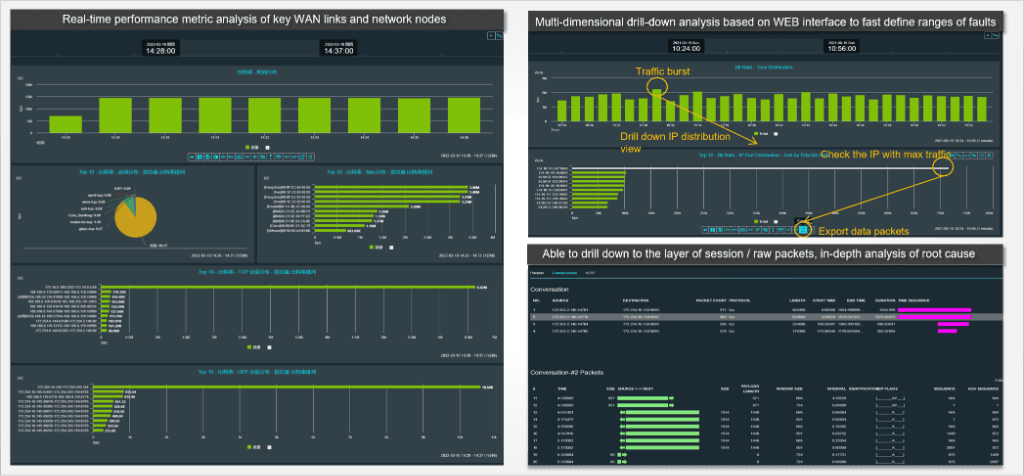Click the highlighted export data packets icon
Image resolution: width=1024 pixels, height=476 pixels.
[x=803, y=229]
